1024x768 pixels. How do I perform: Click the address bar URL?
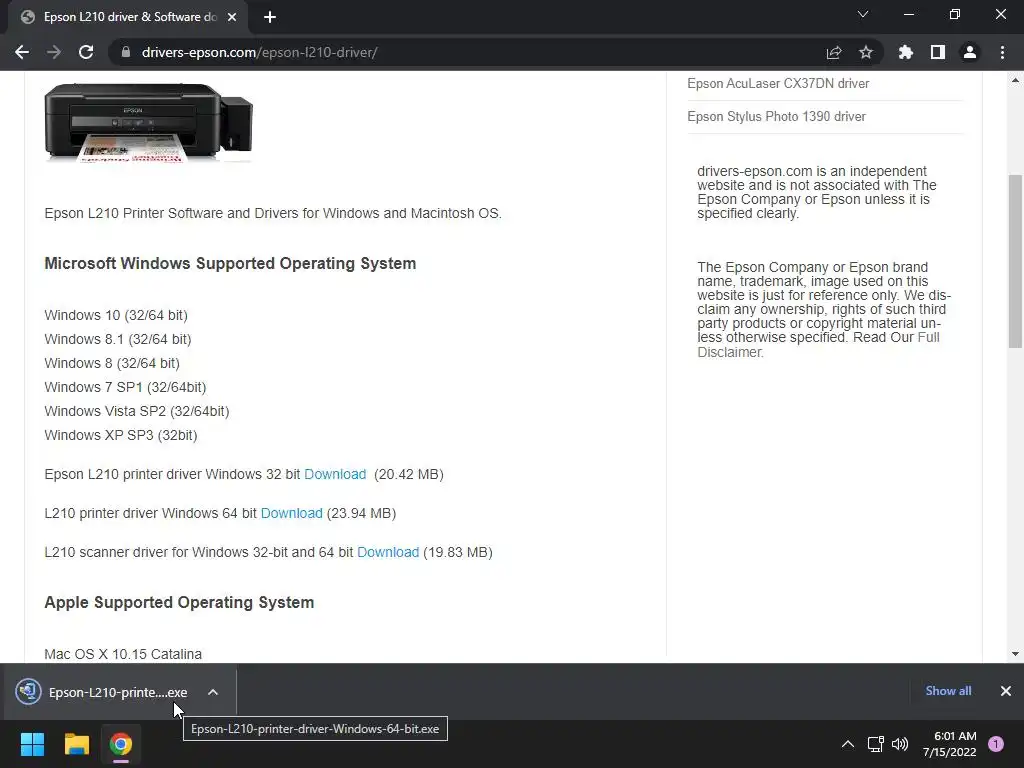[x=259, y=52]
